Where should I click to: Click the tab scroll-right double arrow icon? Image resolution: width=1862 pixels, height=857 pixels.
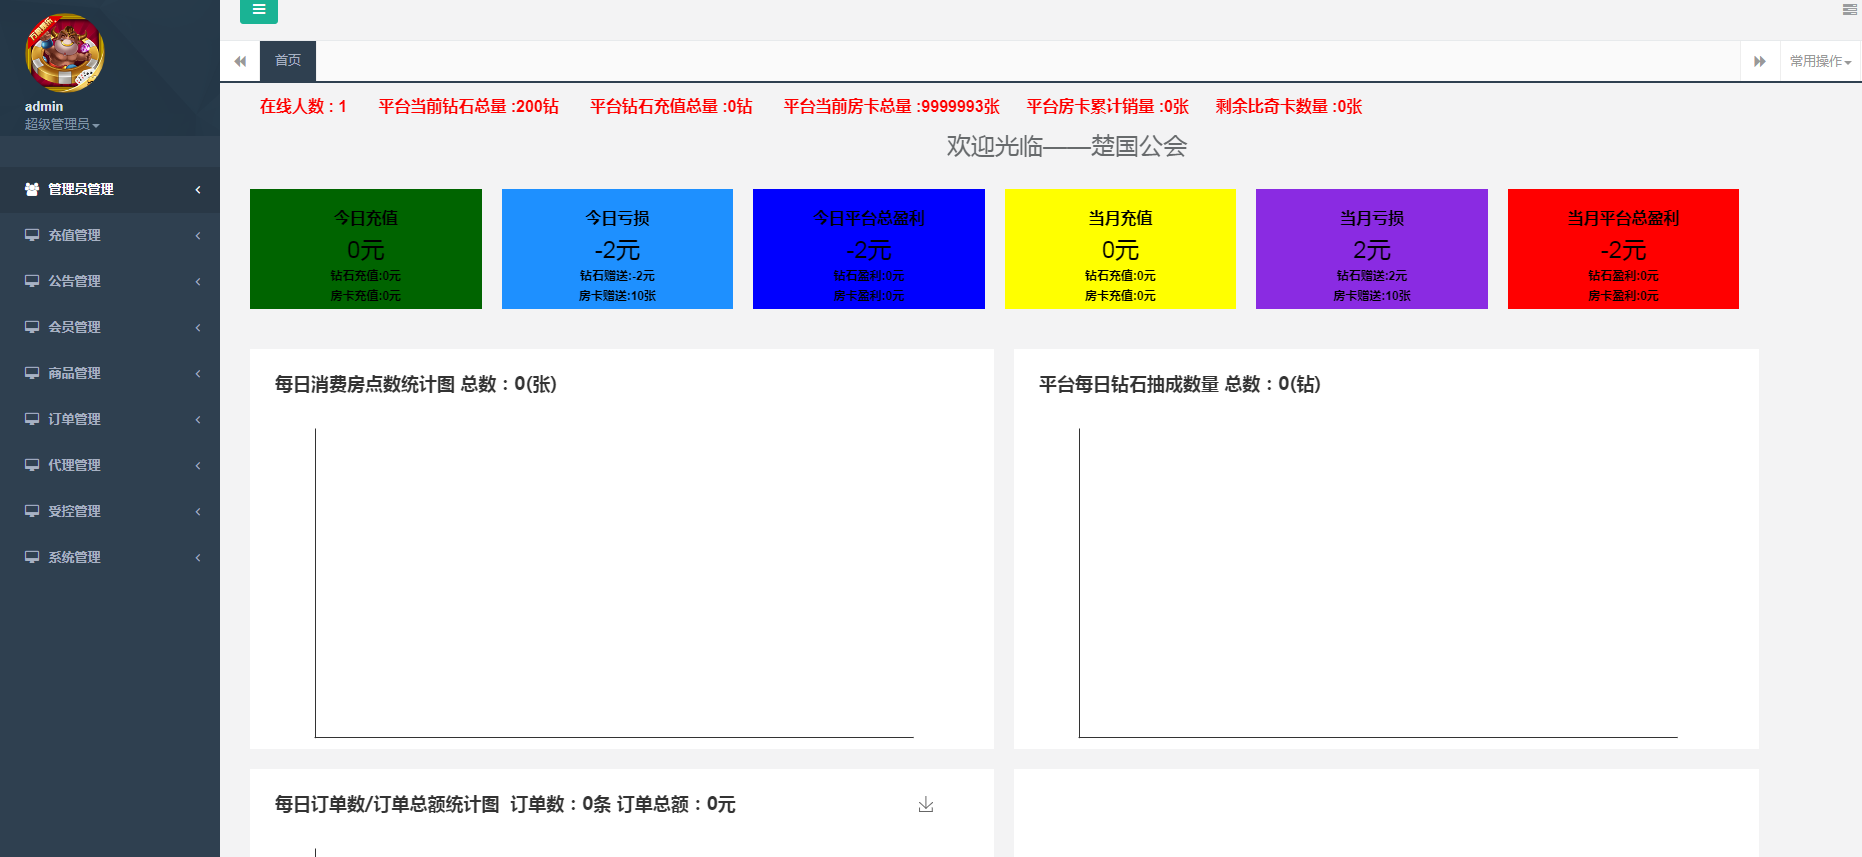tap(1760, 61)
